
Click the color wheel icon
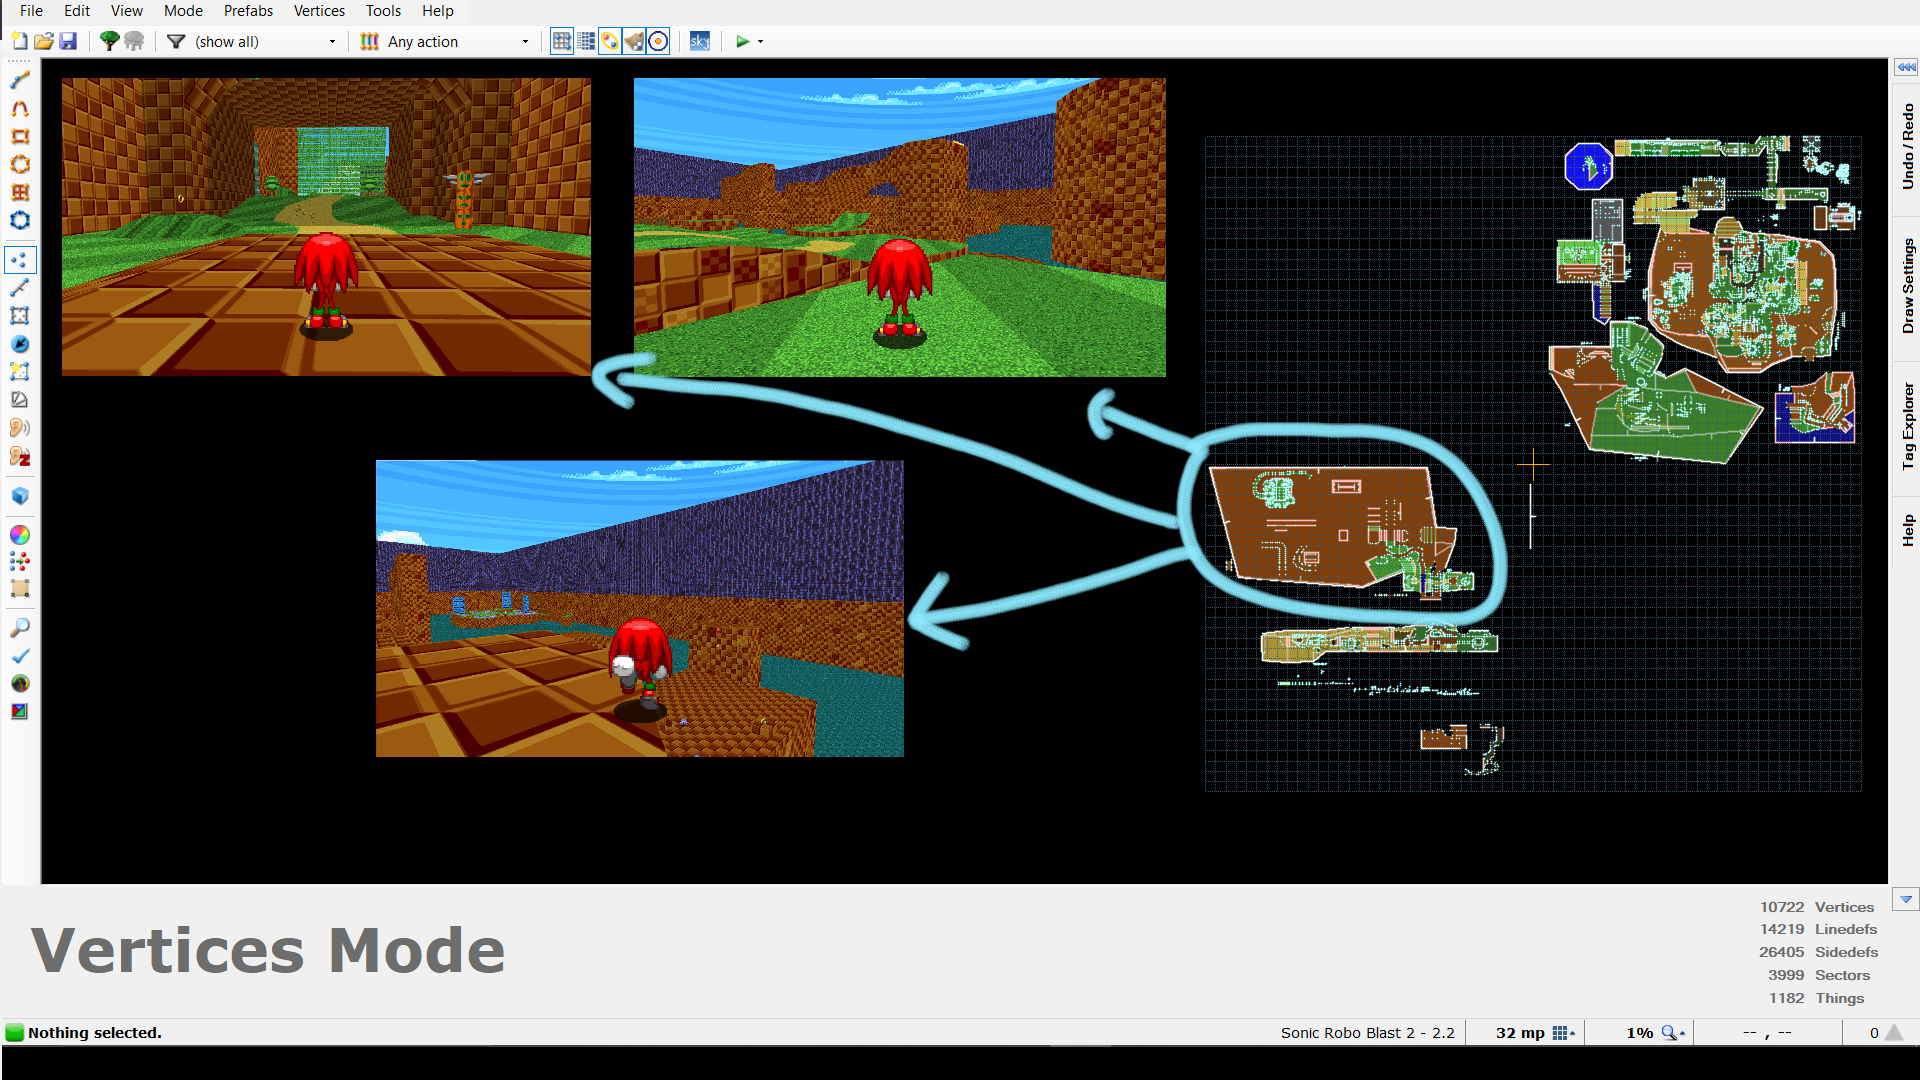20,535
